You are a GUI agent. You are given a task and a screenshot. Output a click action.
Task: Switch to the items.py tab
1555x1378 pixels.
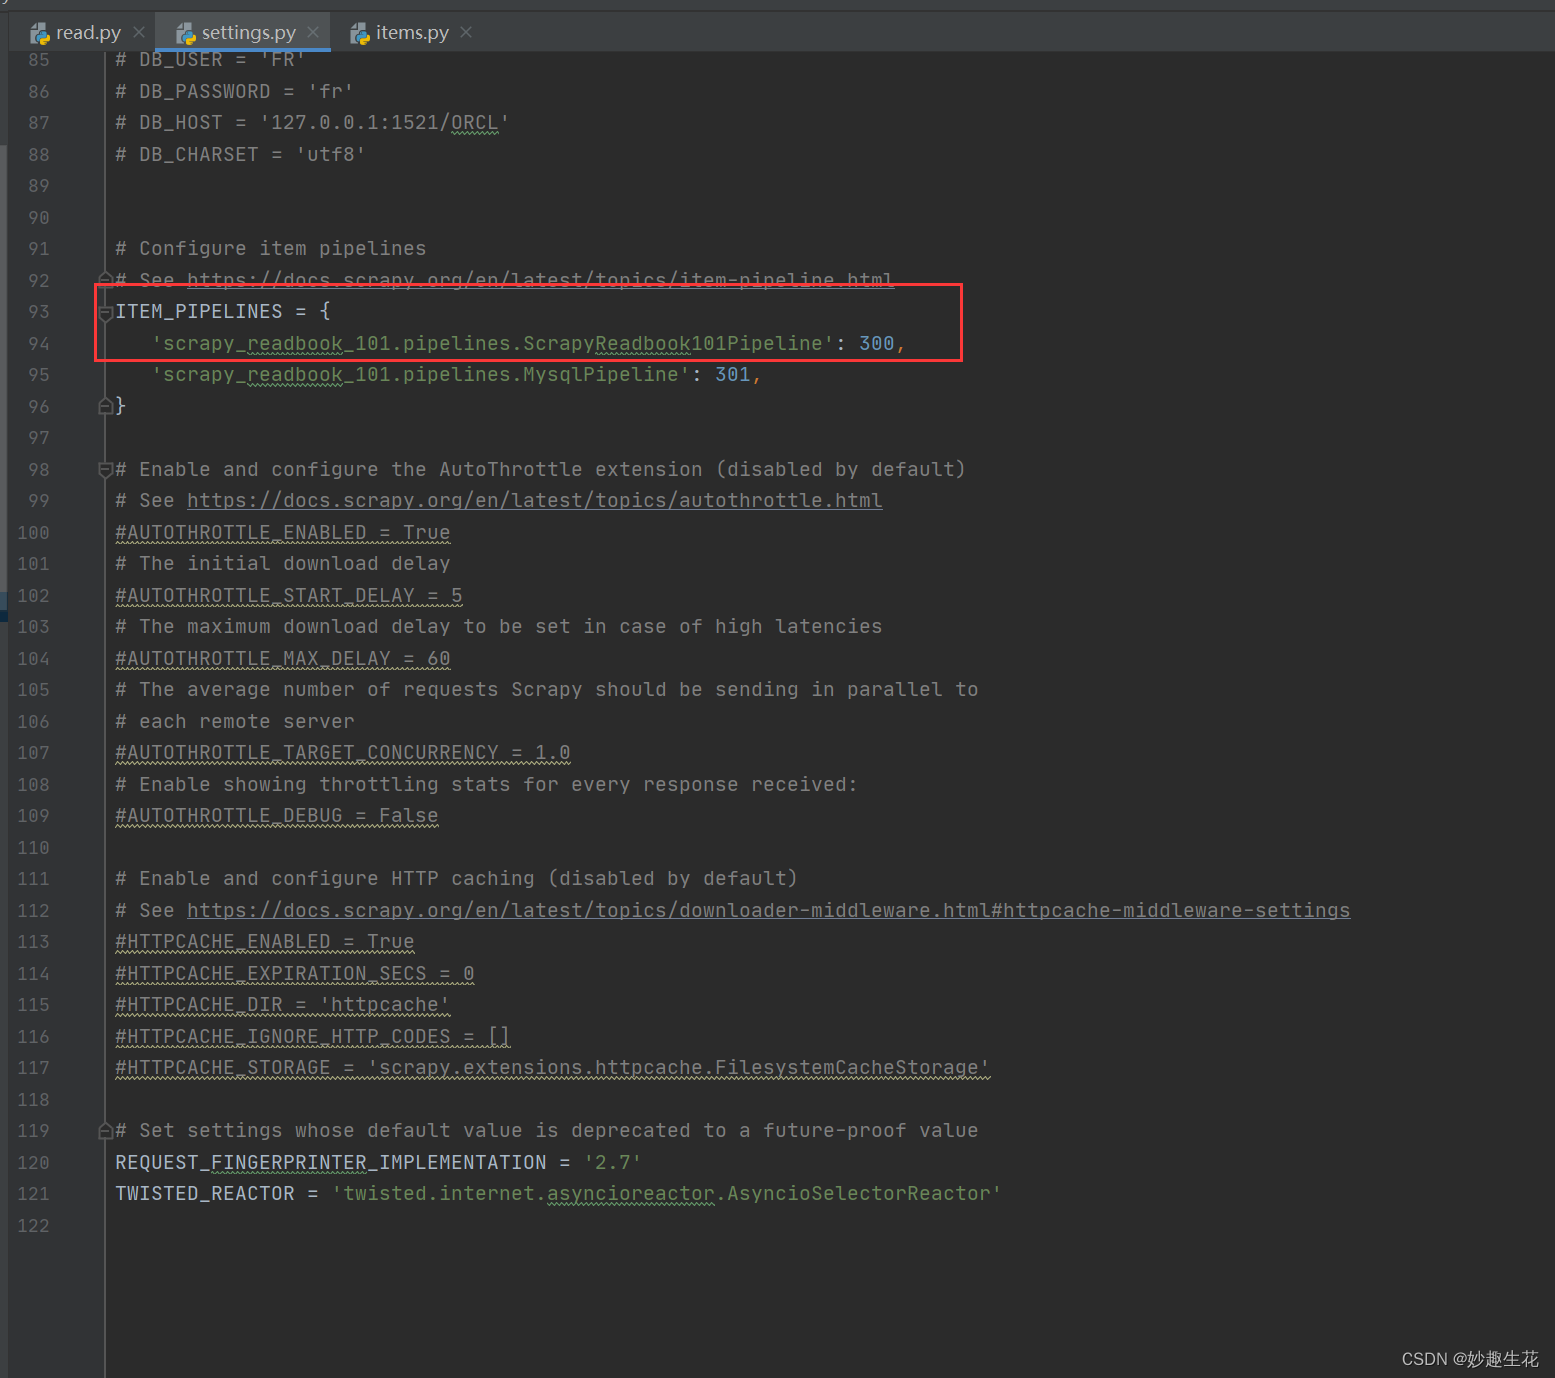click(x=410, y=32)
